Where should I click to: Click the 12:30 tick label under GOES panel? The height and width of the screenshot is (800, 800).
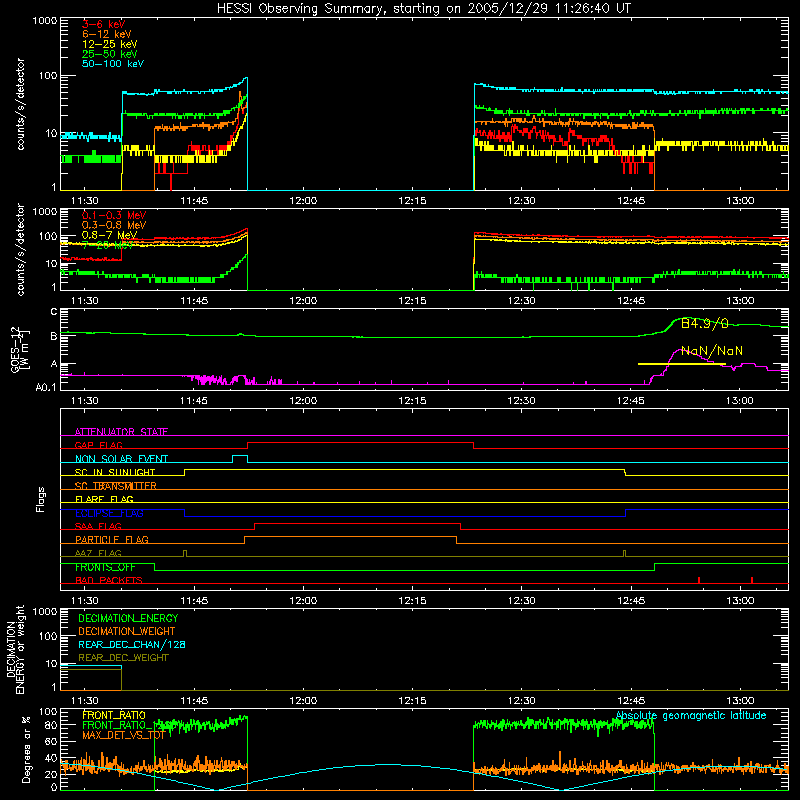(x=521, y=401)
